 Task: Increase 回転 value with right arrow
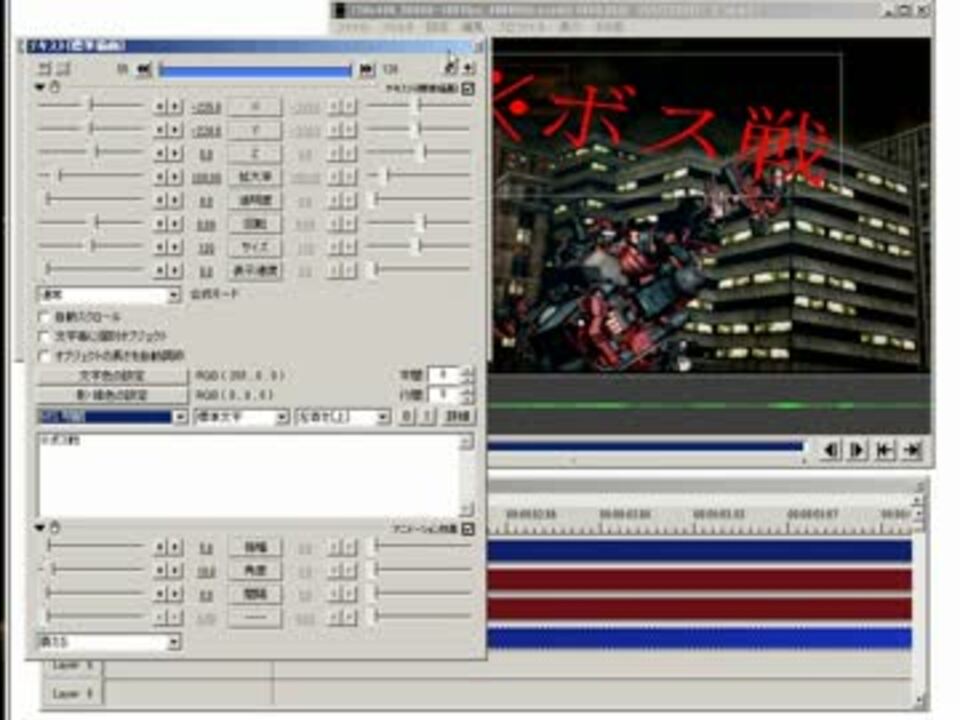175,223
